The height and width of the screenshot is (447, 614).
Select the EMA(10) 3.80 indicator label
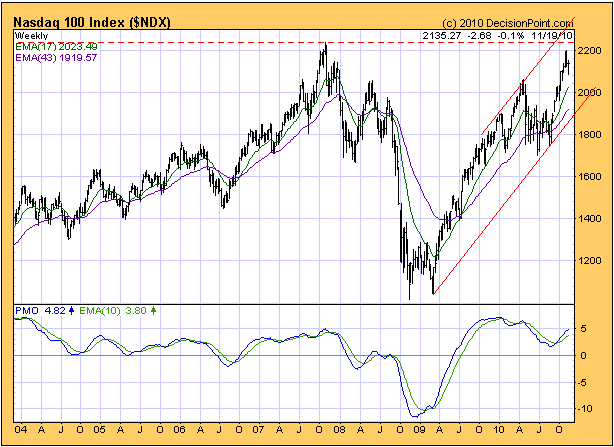[x=112, y=311]
